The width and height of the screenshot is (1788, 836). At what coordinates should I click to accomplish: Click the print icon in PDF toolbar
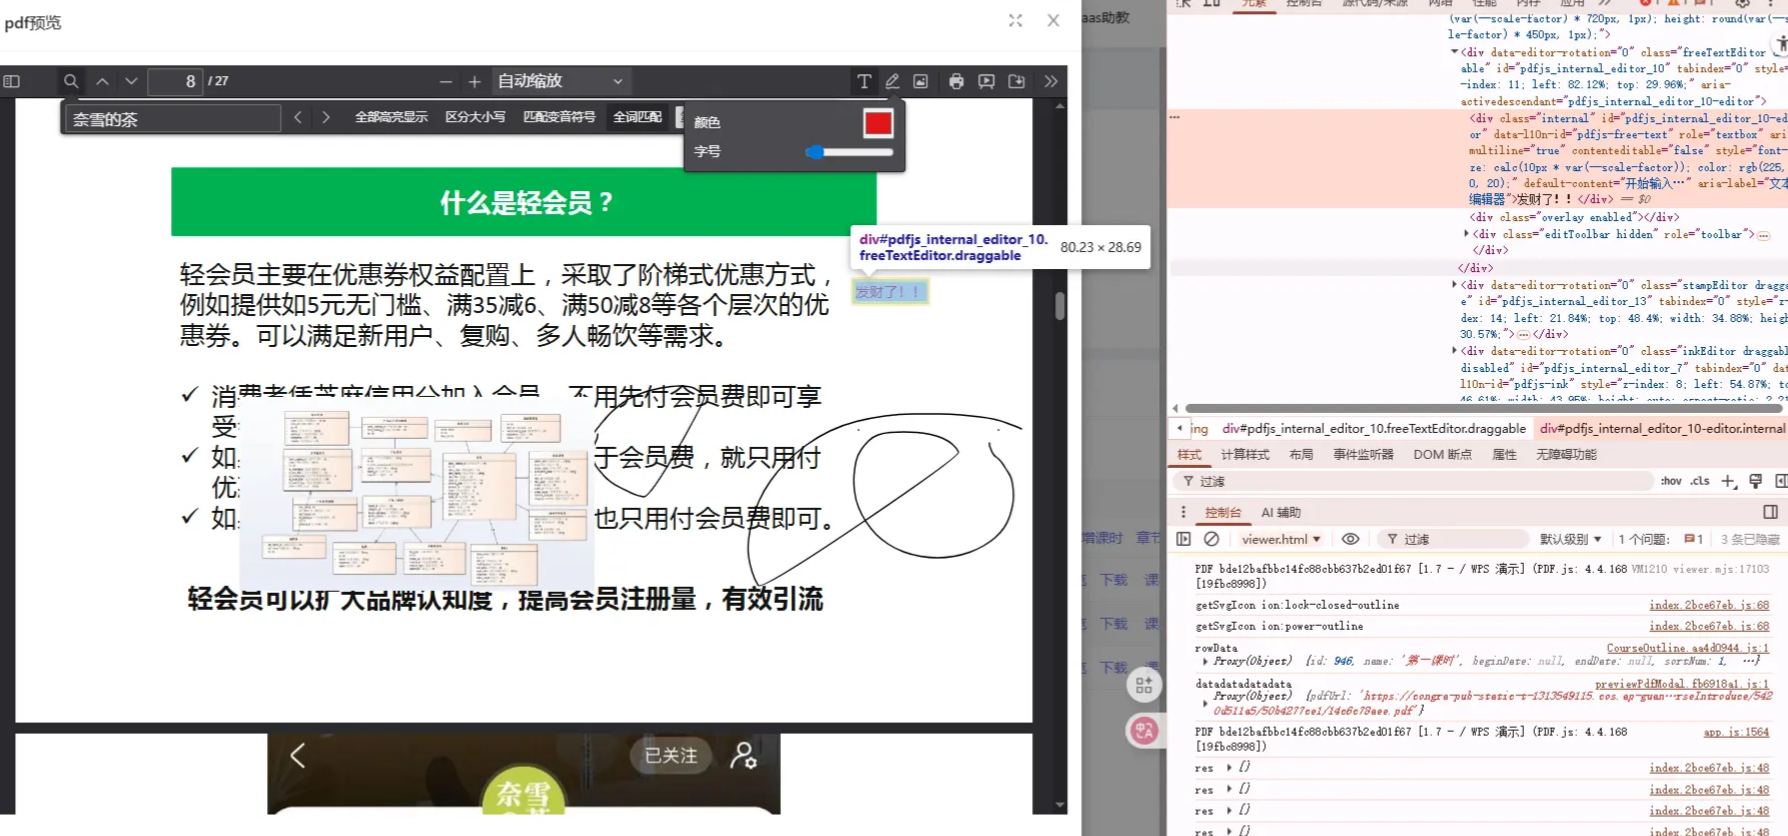coord(956,81)
